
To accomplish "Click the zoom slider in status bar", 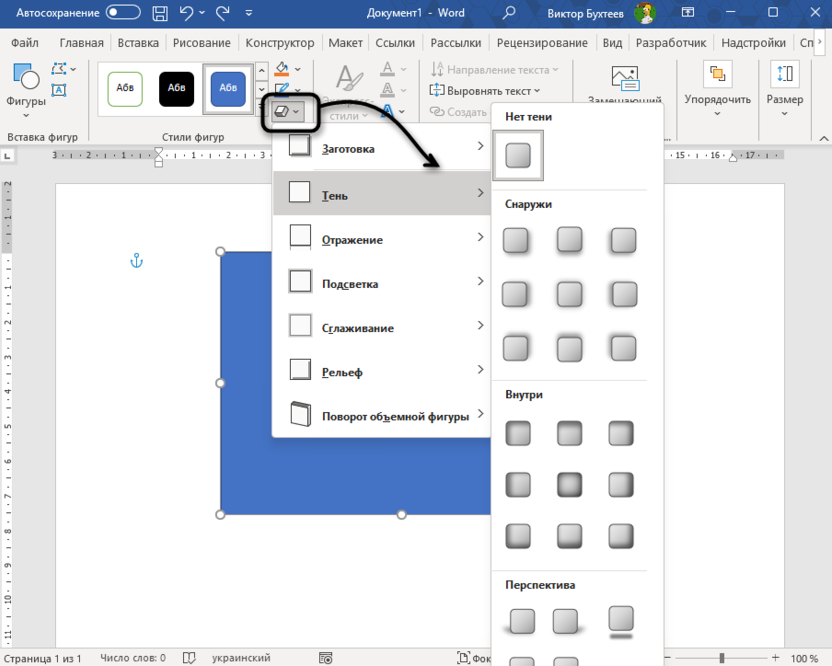I will (x=722, y=658).
